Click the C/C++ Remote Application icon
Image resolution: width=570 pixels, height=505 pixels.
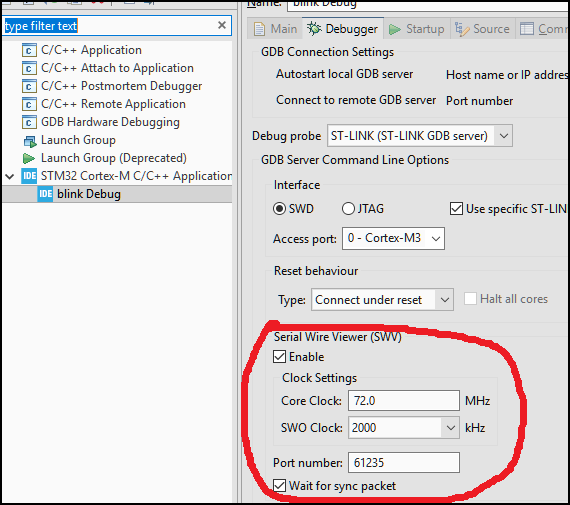29,104
